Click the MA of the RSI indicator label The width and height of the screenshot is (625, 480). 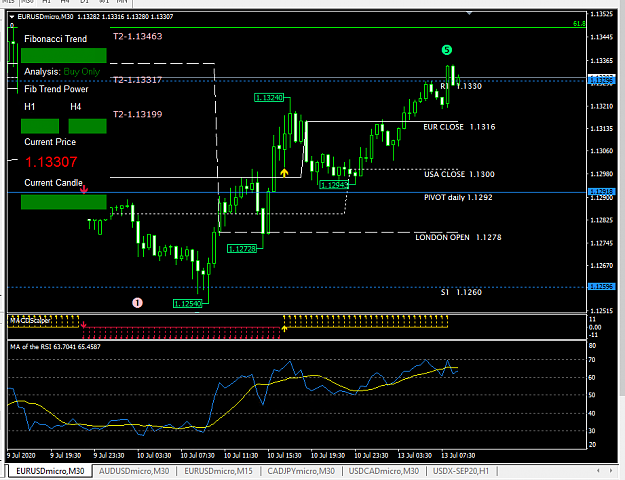[x=55, y=347]
